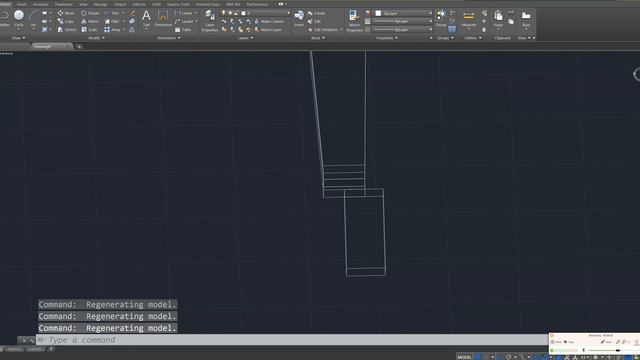This screenshot has height=360, width=640.
Task: Click Edit Attributes tool
Action: pos(323,29)
